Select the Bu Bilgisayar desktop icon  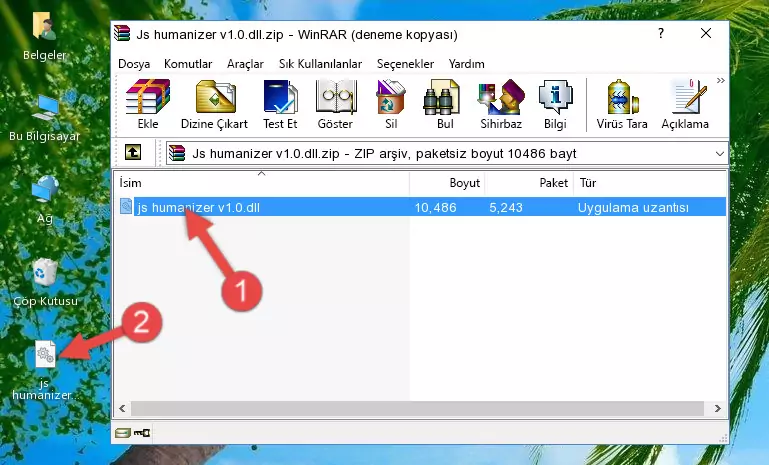tap(44, 118)
